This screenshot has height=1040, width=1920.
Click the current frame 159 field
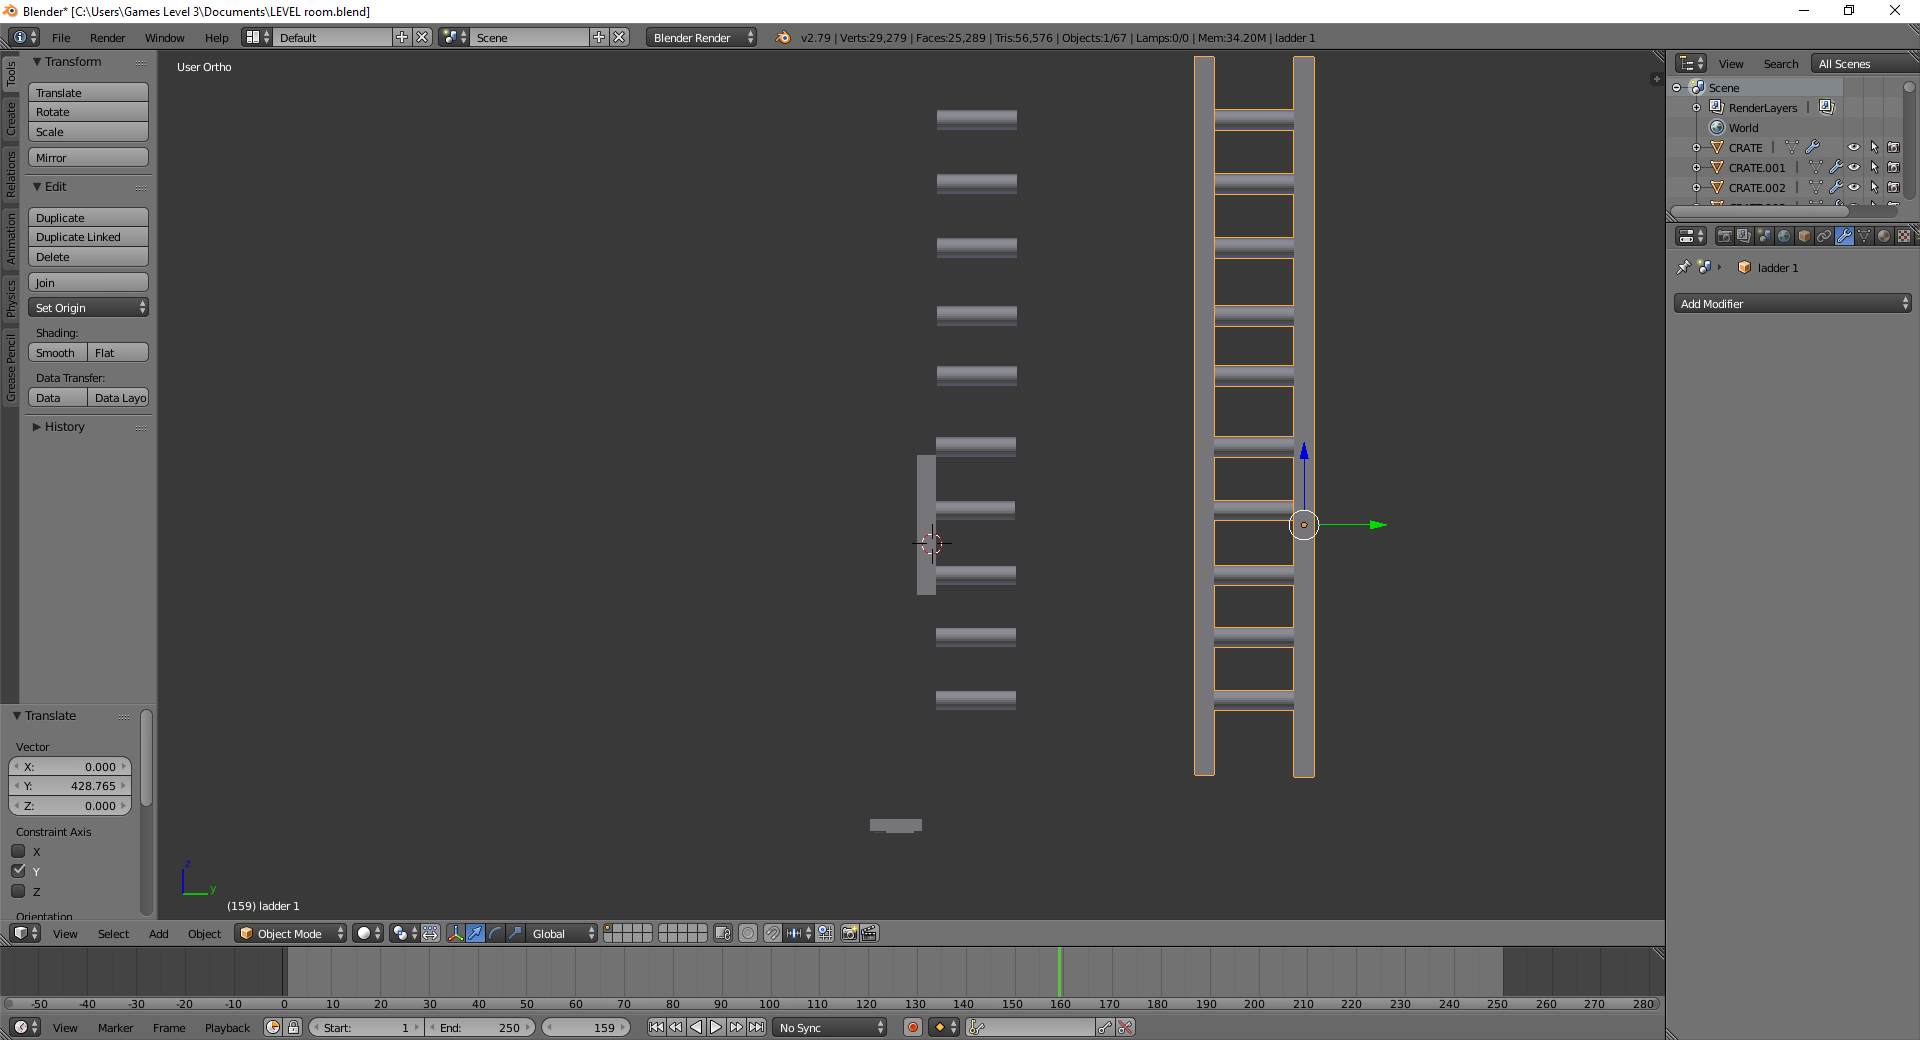[x=586, y=1027]
